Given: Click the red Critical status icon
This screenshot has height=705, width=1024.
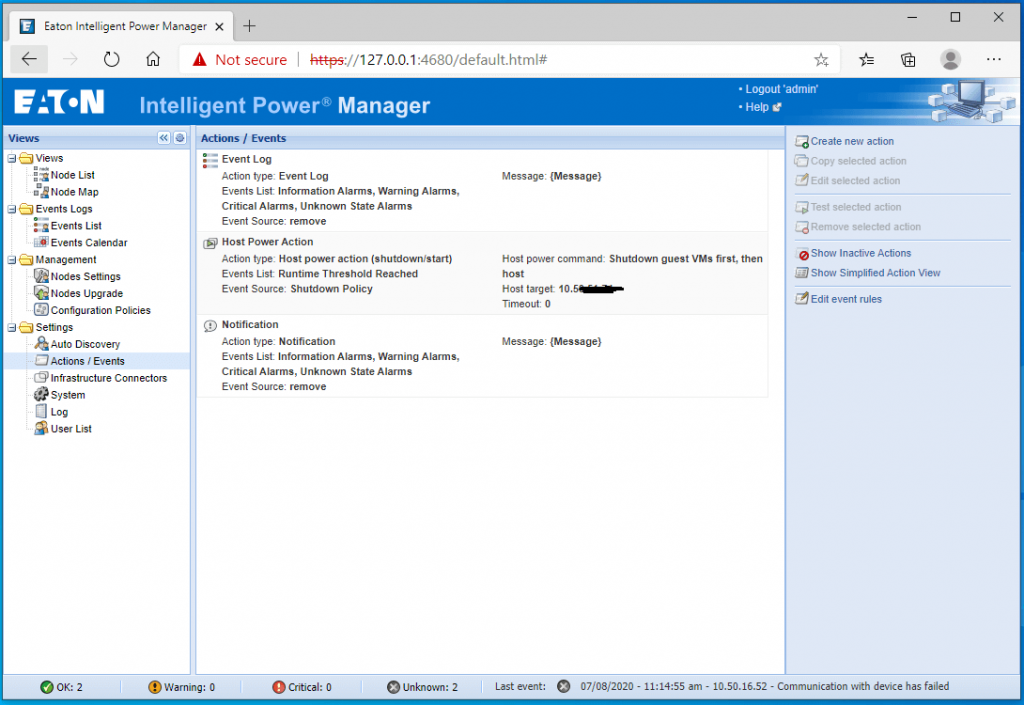Looking at the screenshot, I should pyautogui.click(x=279, y=687).
